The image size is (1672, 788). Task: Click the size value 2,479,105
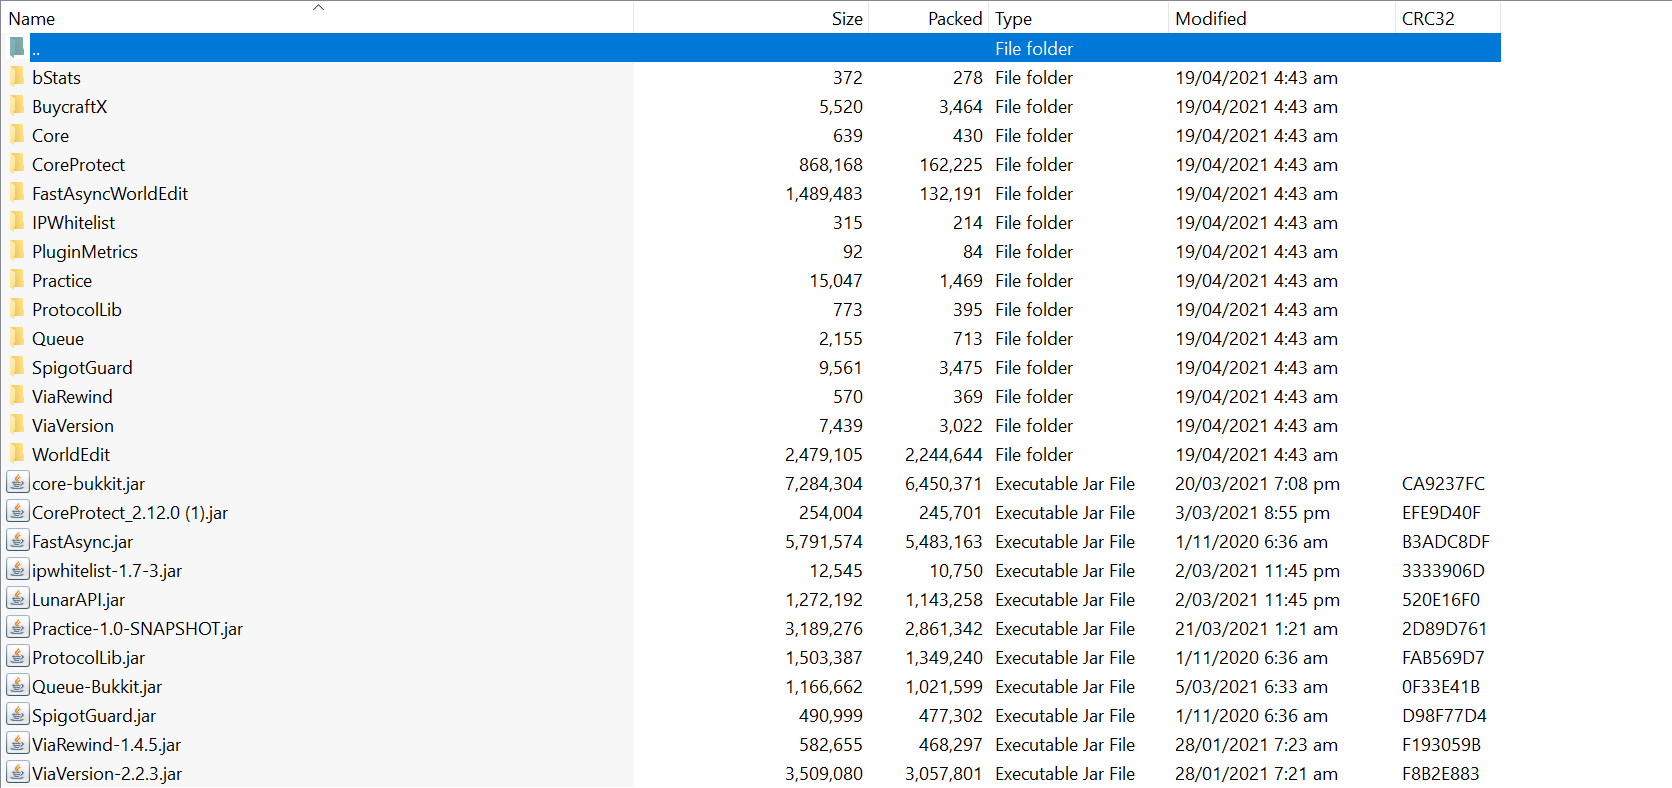[x=824, y=455]
